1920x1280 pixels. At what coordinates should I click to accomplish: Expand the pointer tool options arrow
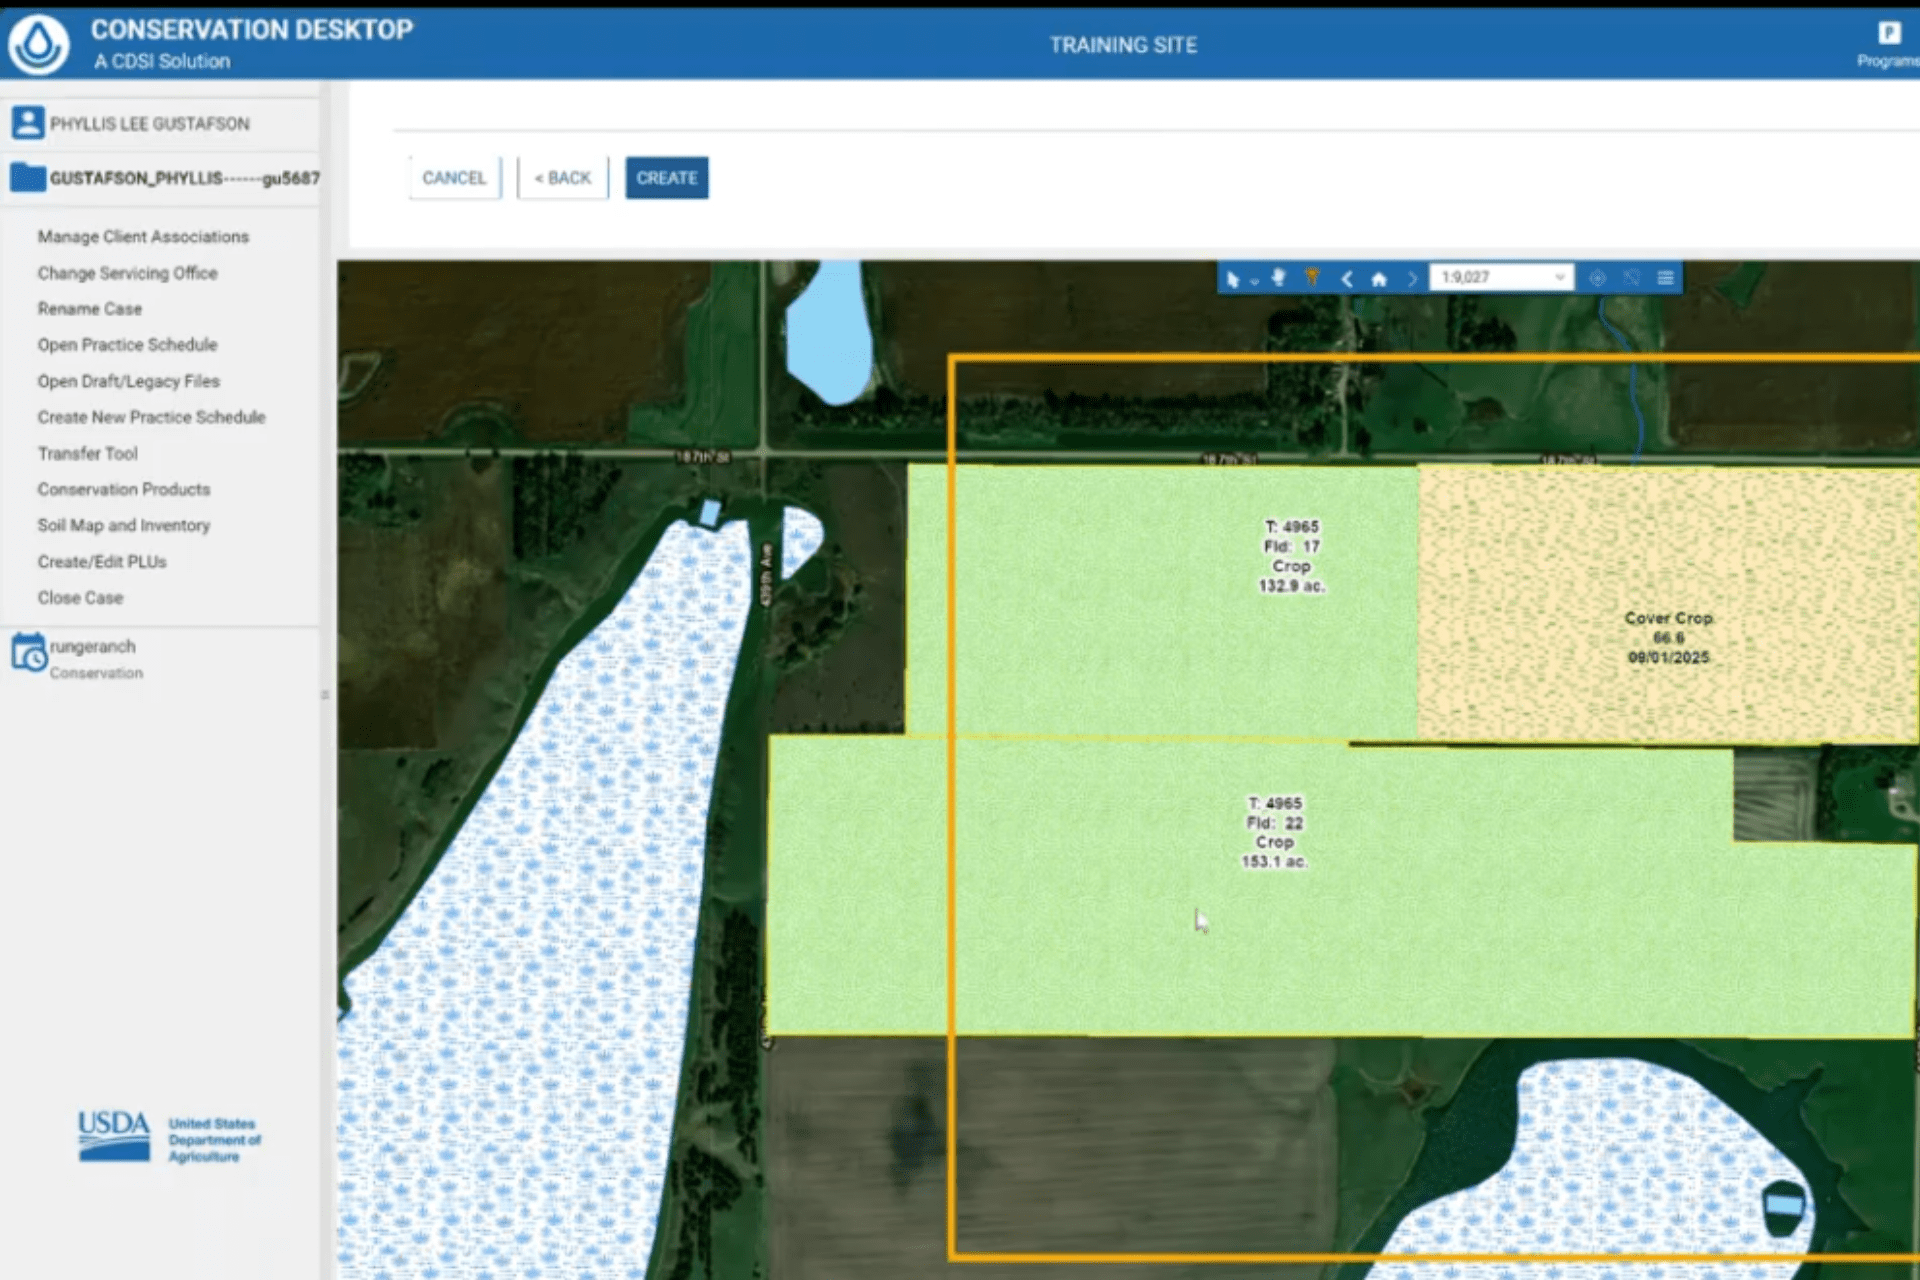pyautogui.click(x=1254, y=282)
